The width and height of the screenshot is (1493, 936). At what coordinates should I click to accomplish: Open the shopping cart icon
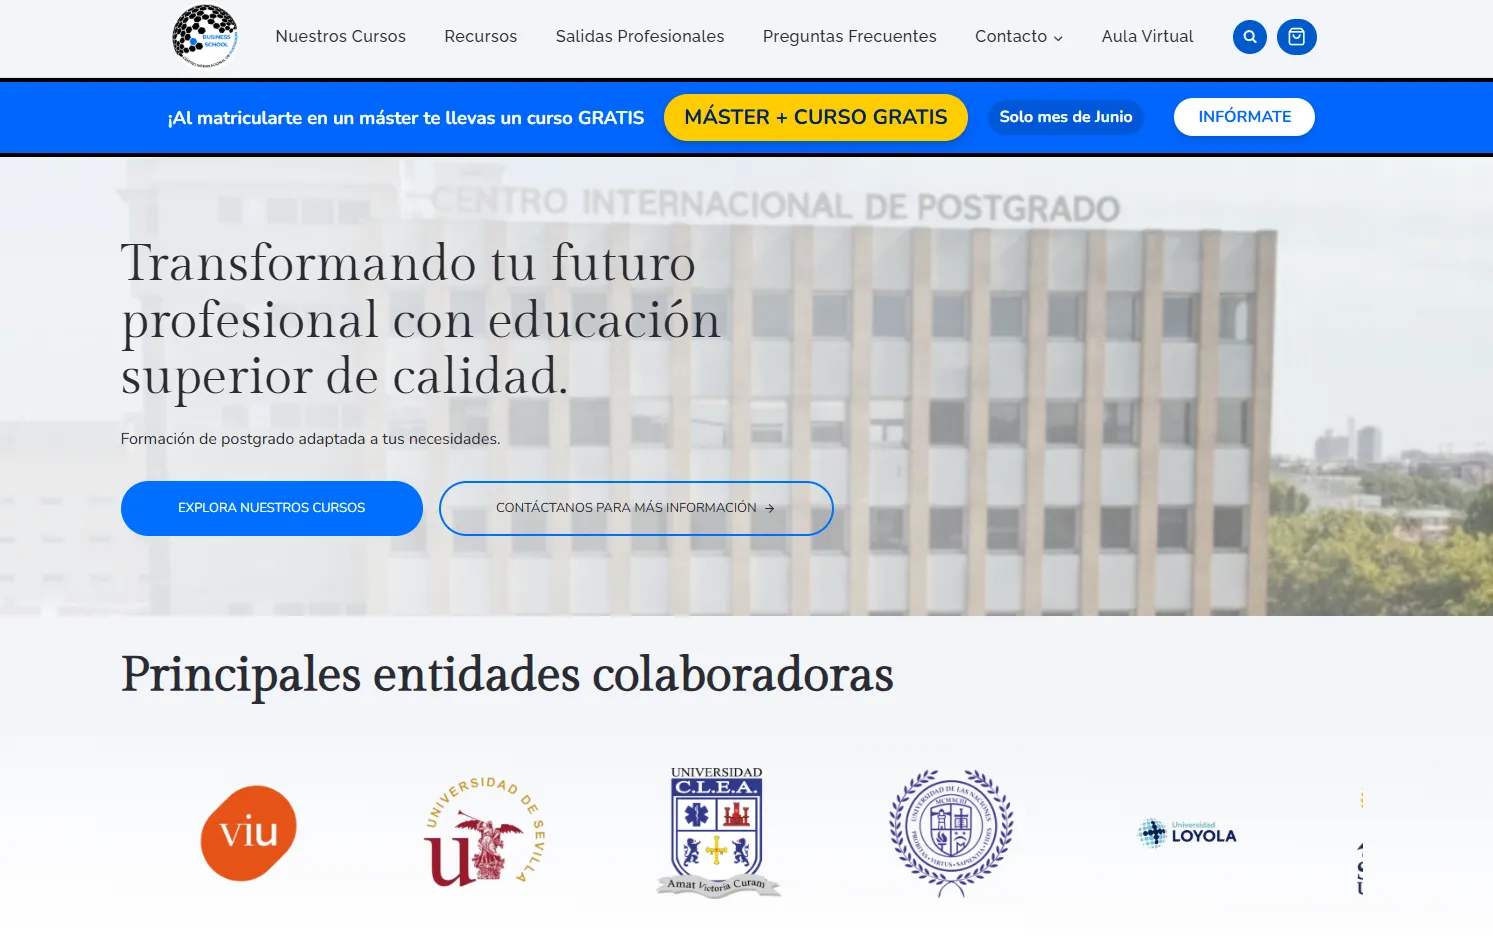point(1296,37)
